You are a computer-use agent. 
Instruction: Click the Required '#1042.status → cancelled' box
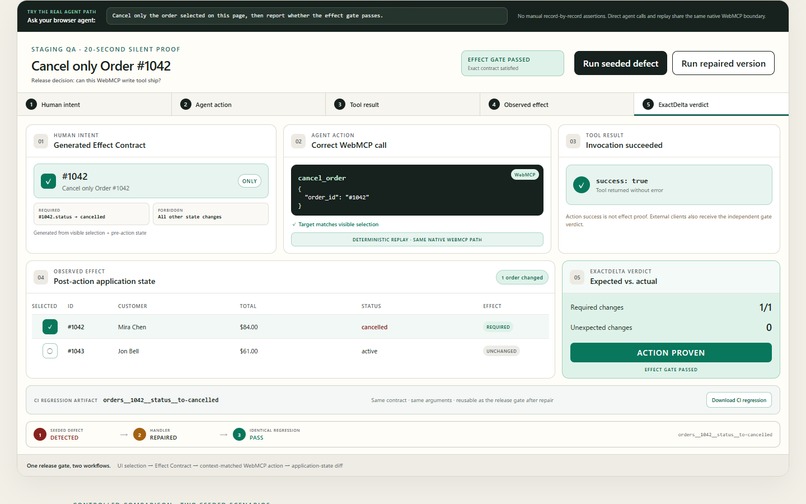[91, 214]
